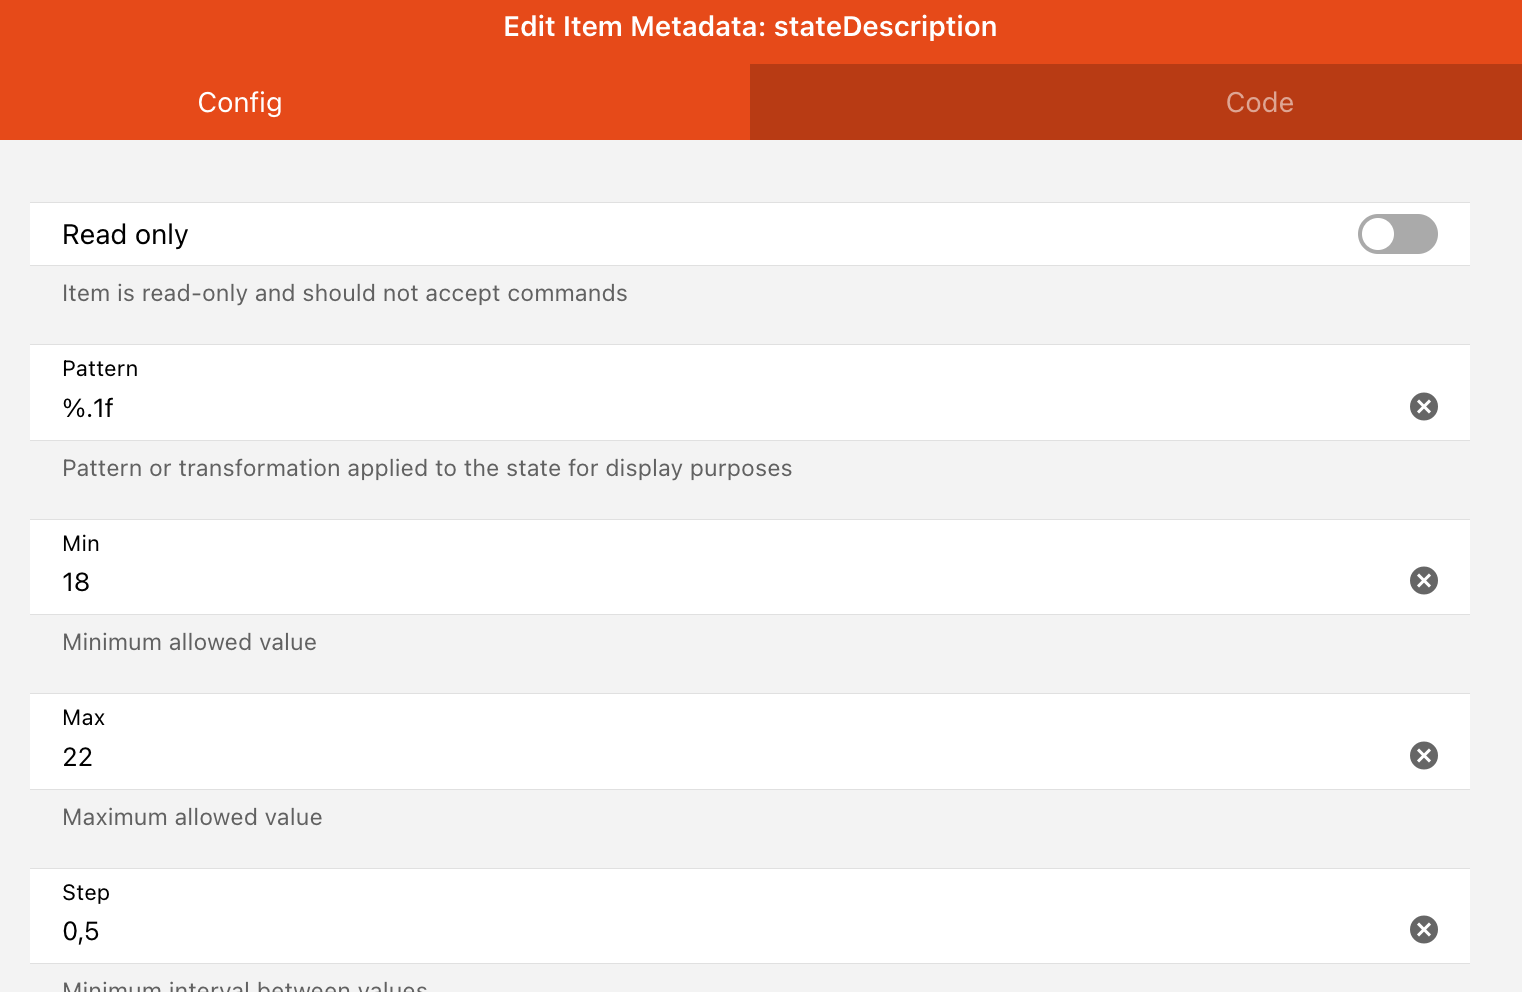Focus the Max value '22' input
This screenshot has height=992, width=1522.
(x=700, y=757)
